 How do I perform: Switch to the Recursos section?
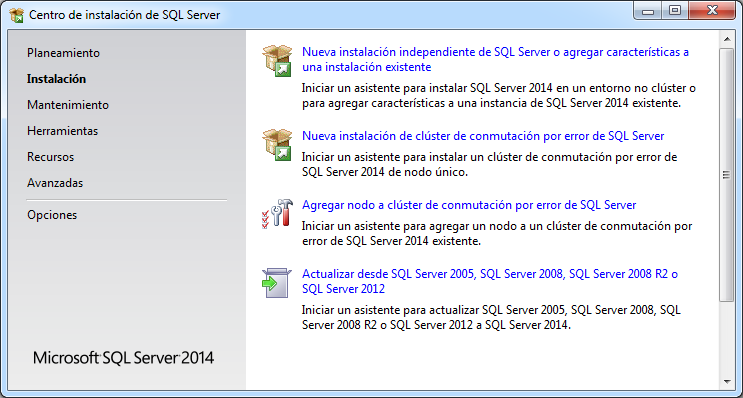[x=51, y=157]
